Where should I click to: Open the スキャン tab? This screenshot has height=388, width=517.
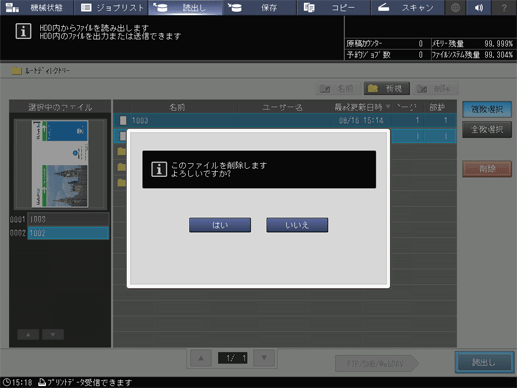[407, 7]
